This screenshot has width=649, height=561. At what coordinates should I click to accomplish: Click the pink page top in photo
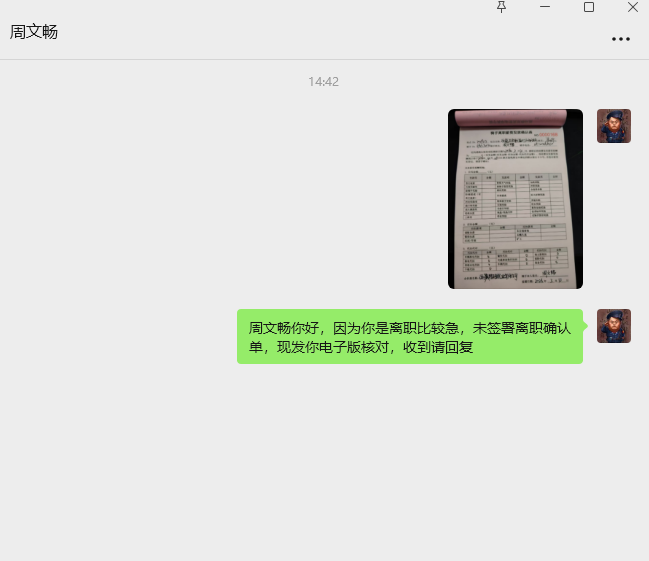(x=510, y=118)
